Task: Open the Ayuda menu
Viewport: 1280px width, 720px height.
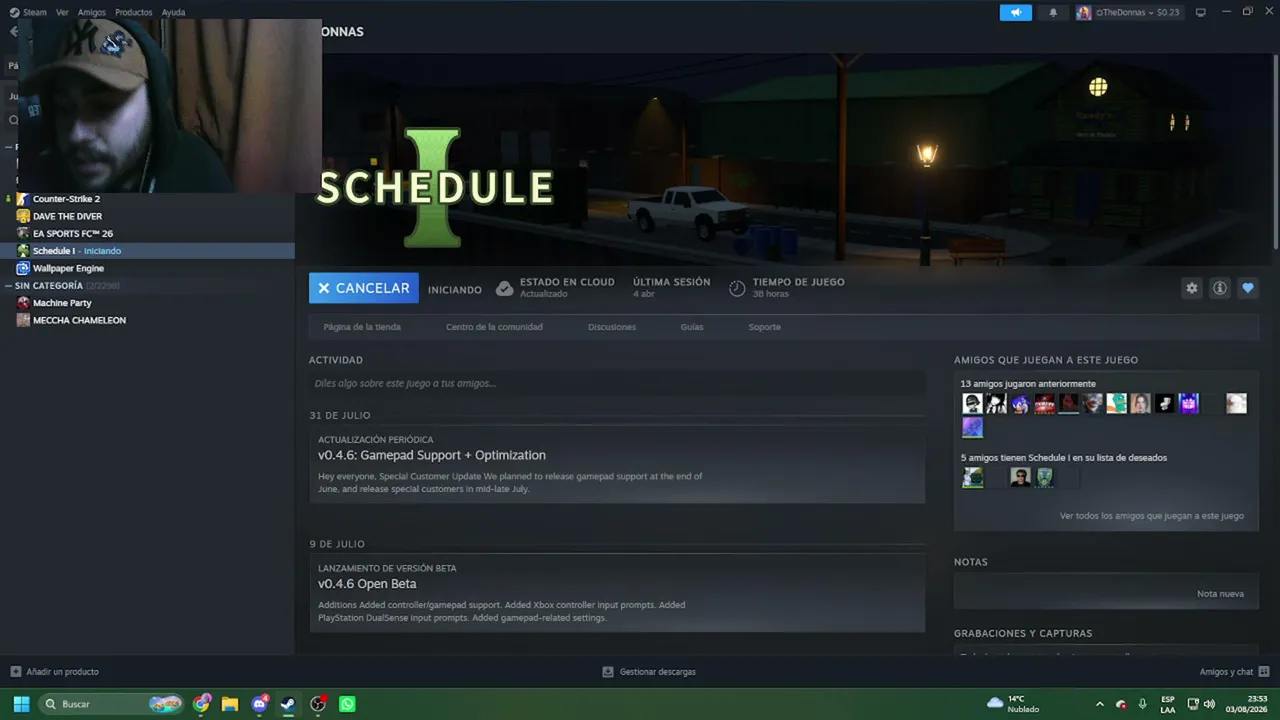Action: coord(173,12)
